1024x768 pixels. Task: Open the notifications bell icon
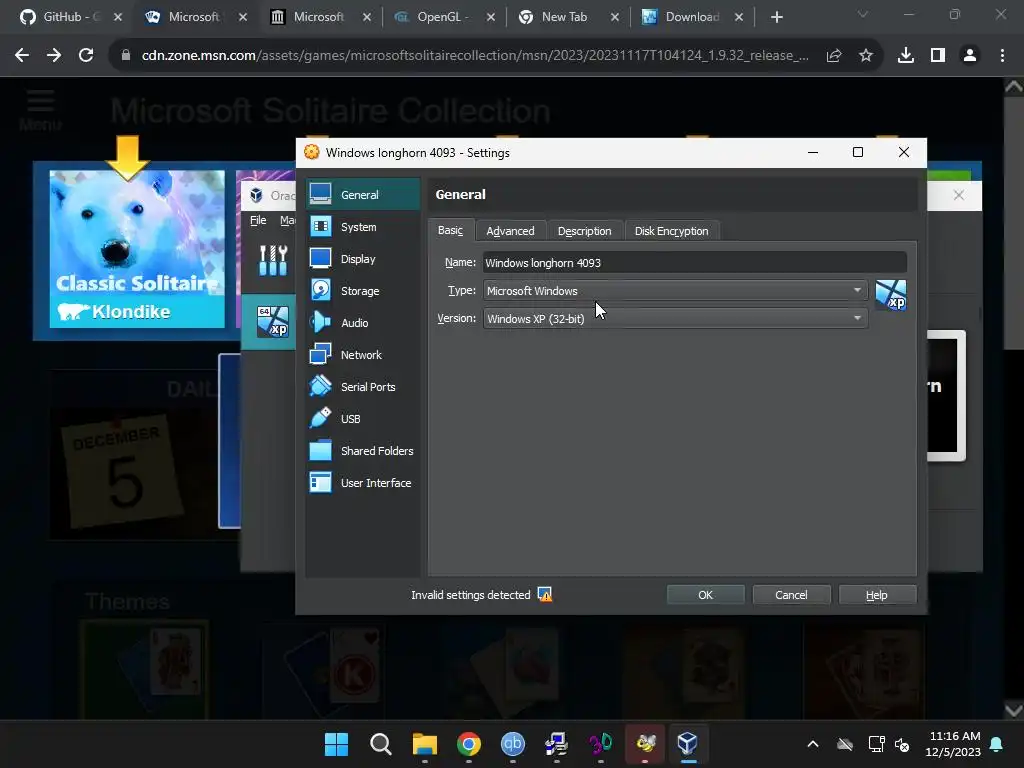pyautogui.click(x=997, y=744)
